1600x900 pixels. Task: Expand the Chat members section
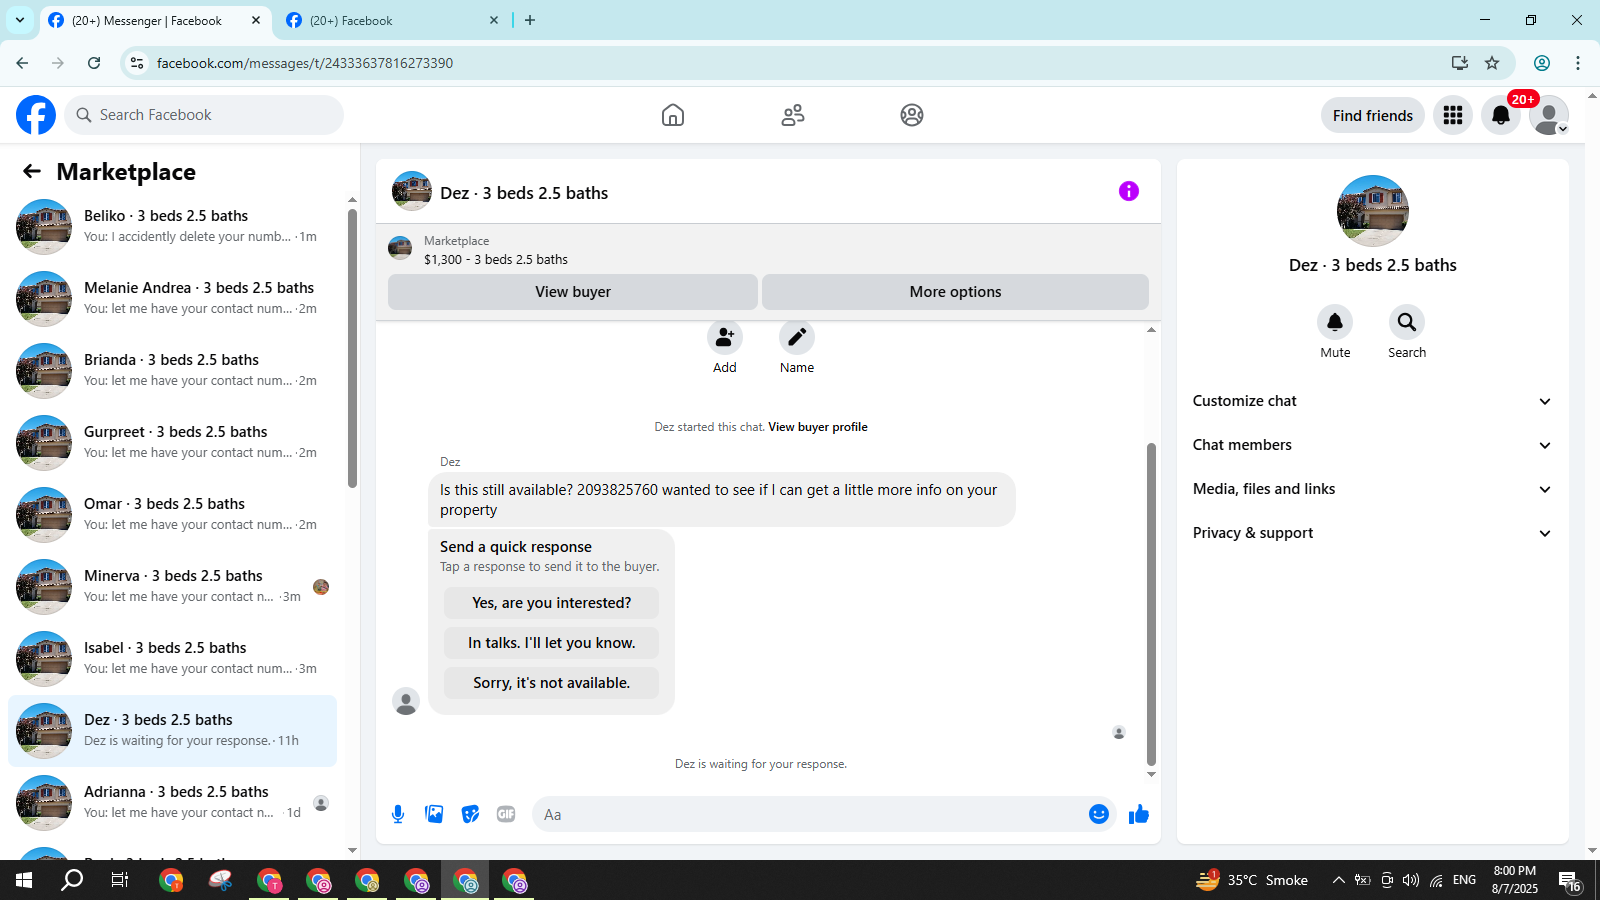point(1373,445)
